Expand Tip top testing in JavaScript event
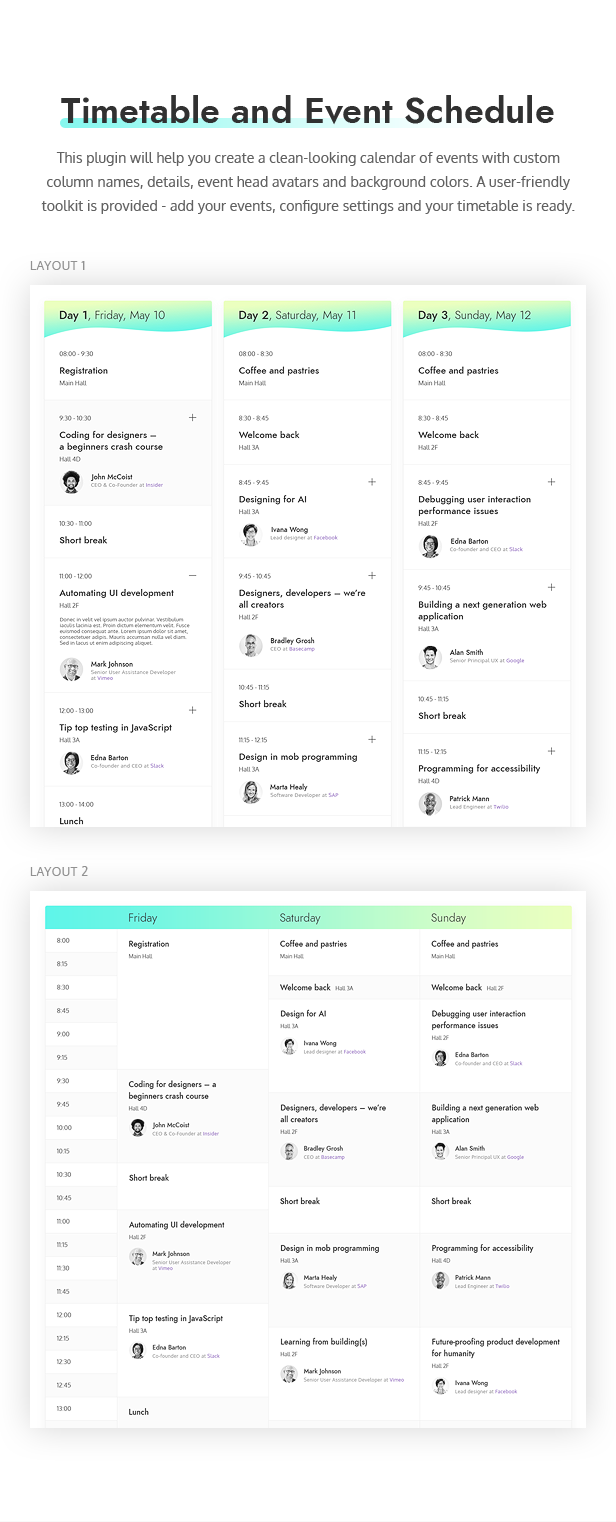Screen dimensions: 616x1522 click(x=193, y=710)
